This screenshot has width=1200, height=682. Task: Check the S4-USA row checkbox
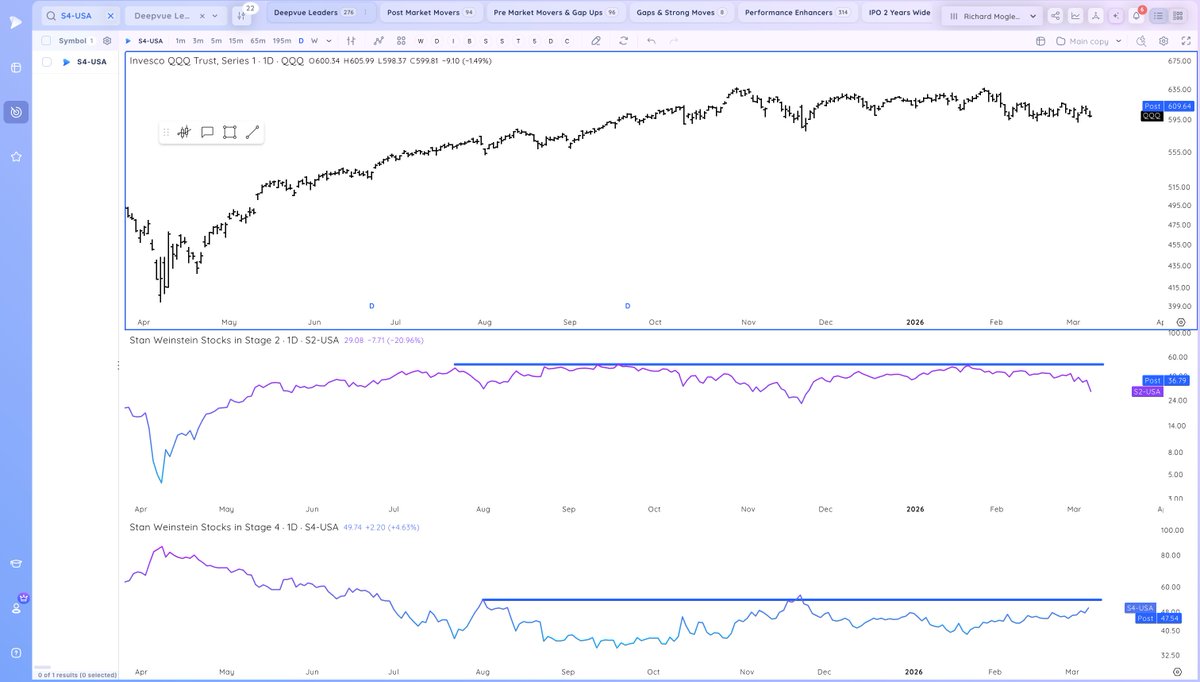[x=46, y=62]
